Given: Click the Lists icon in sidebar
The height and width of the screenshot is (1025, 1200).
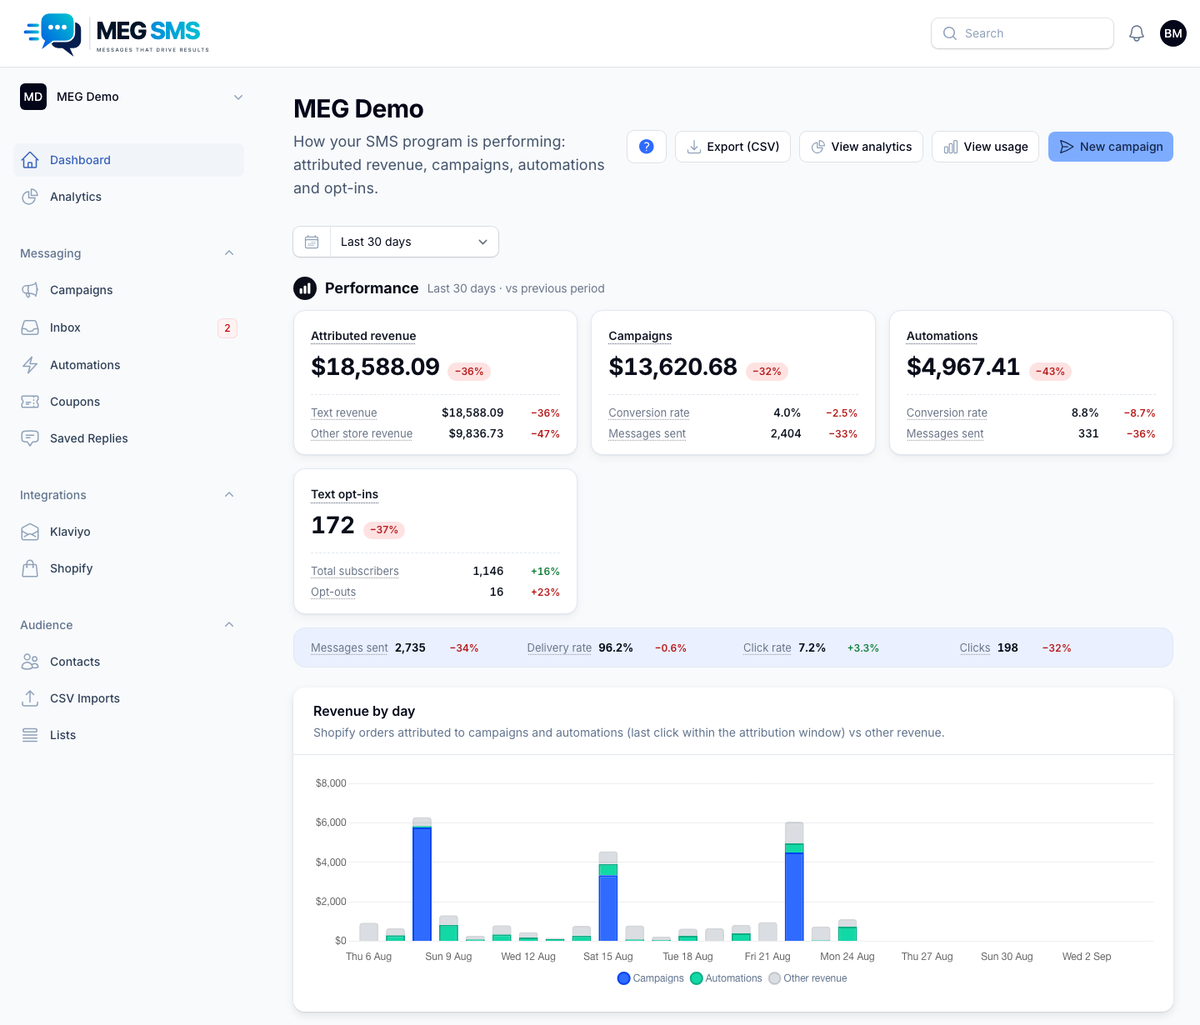Looking at the screenshot, I should [x=30, y=735].
